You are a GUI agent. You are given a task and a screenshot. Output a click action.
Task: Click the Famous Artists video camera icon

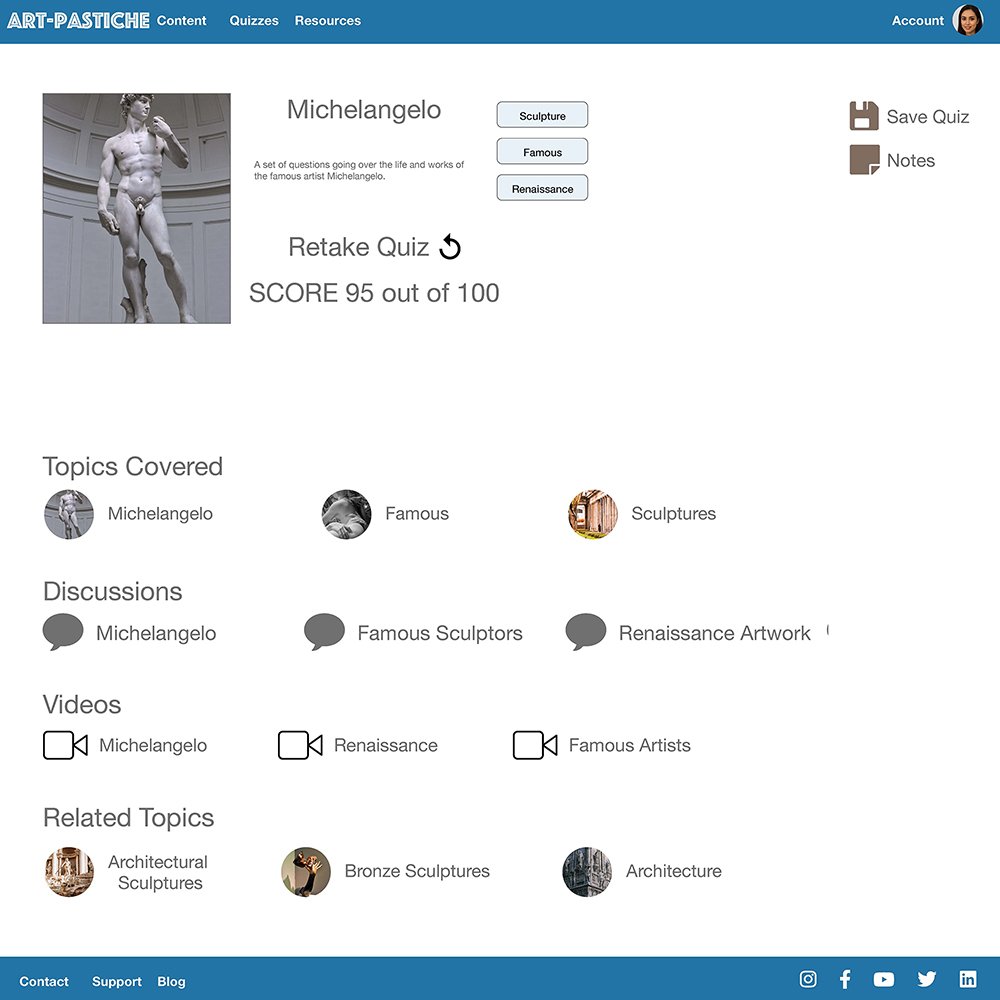[x=535, y=745]
